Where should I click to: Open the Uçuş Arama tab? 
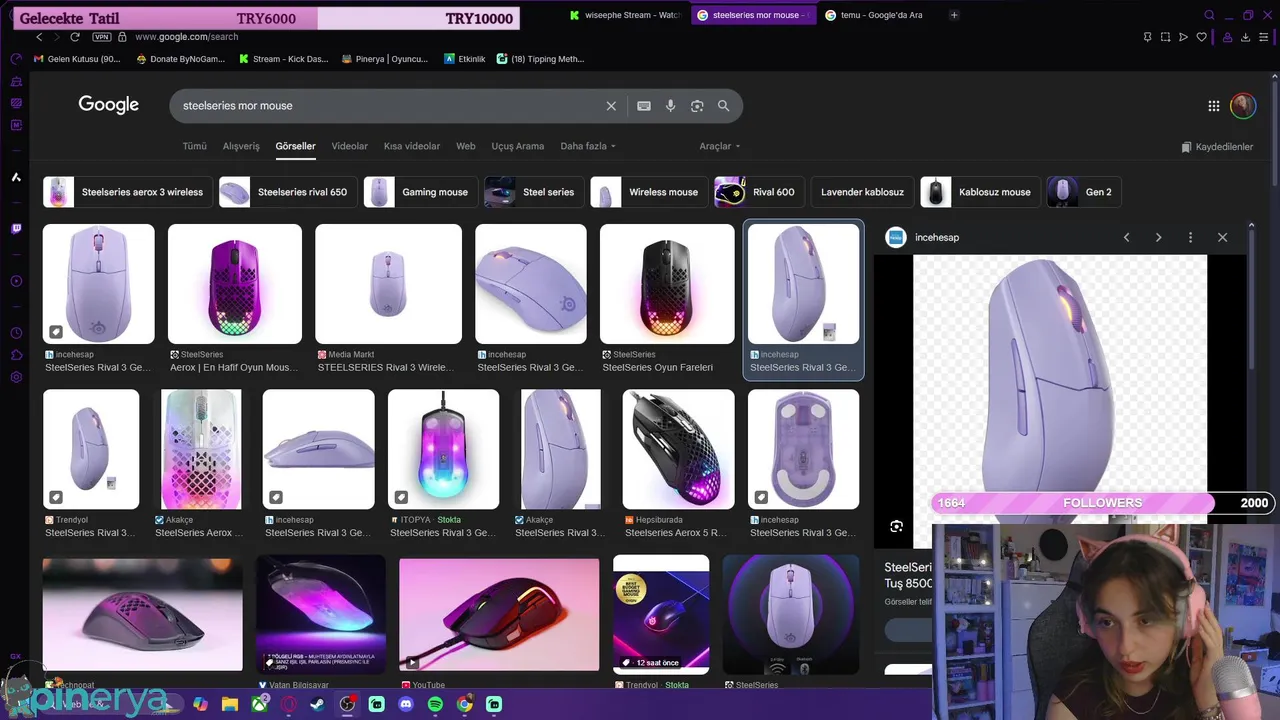[x=517, y=146]
